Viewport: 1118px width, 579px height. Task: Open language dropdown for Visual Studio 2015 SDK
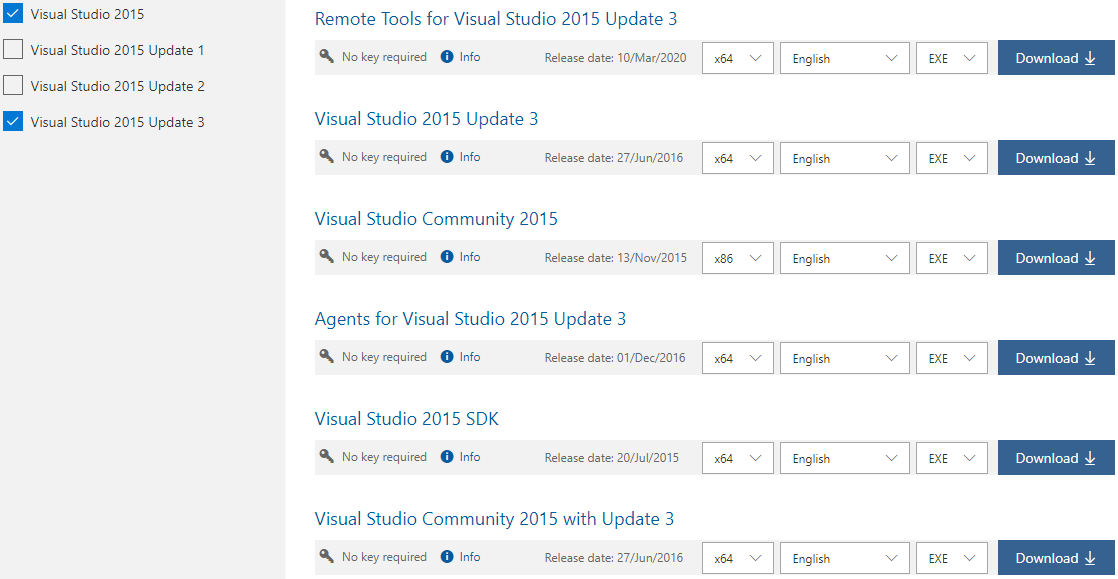[x=845, y=458]
